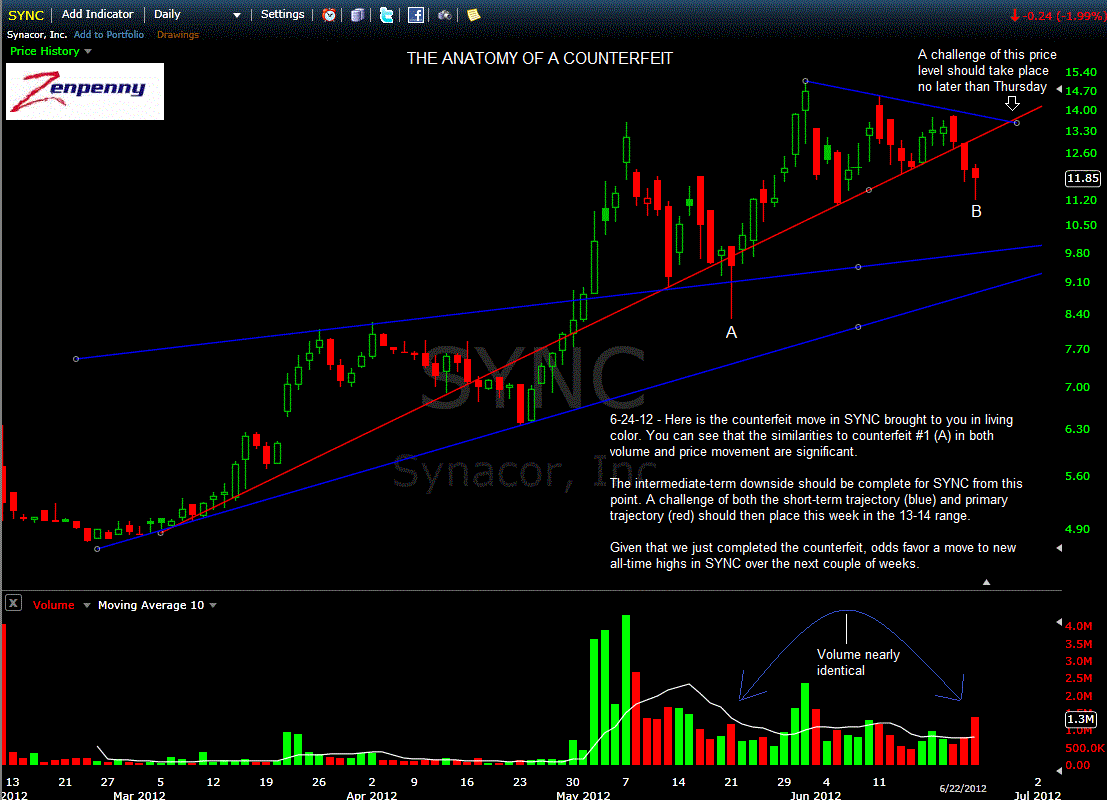
Task: Click the 500.0K volume axis label
Action: click(1085, 748)
